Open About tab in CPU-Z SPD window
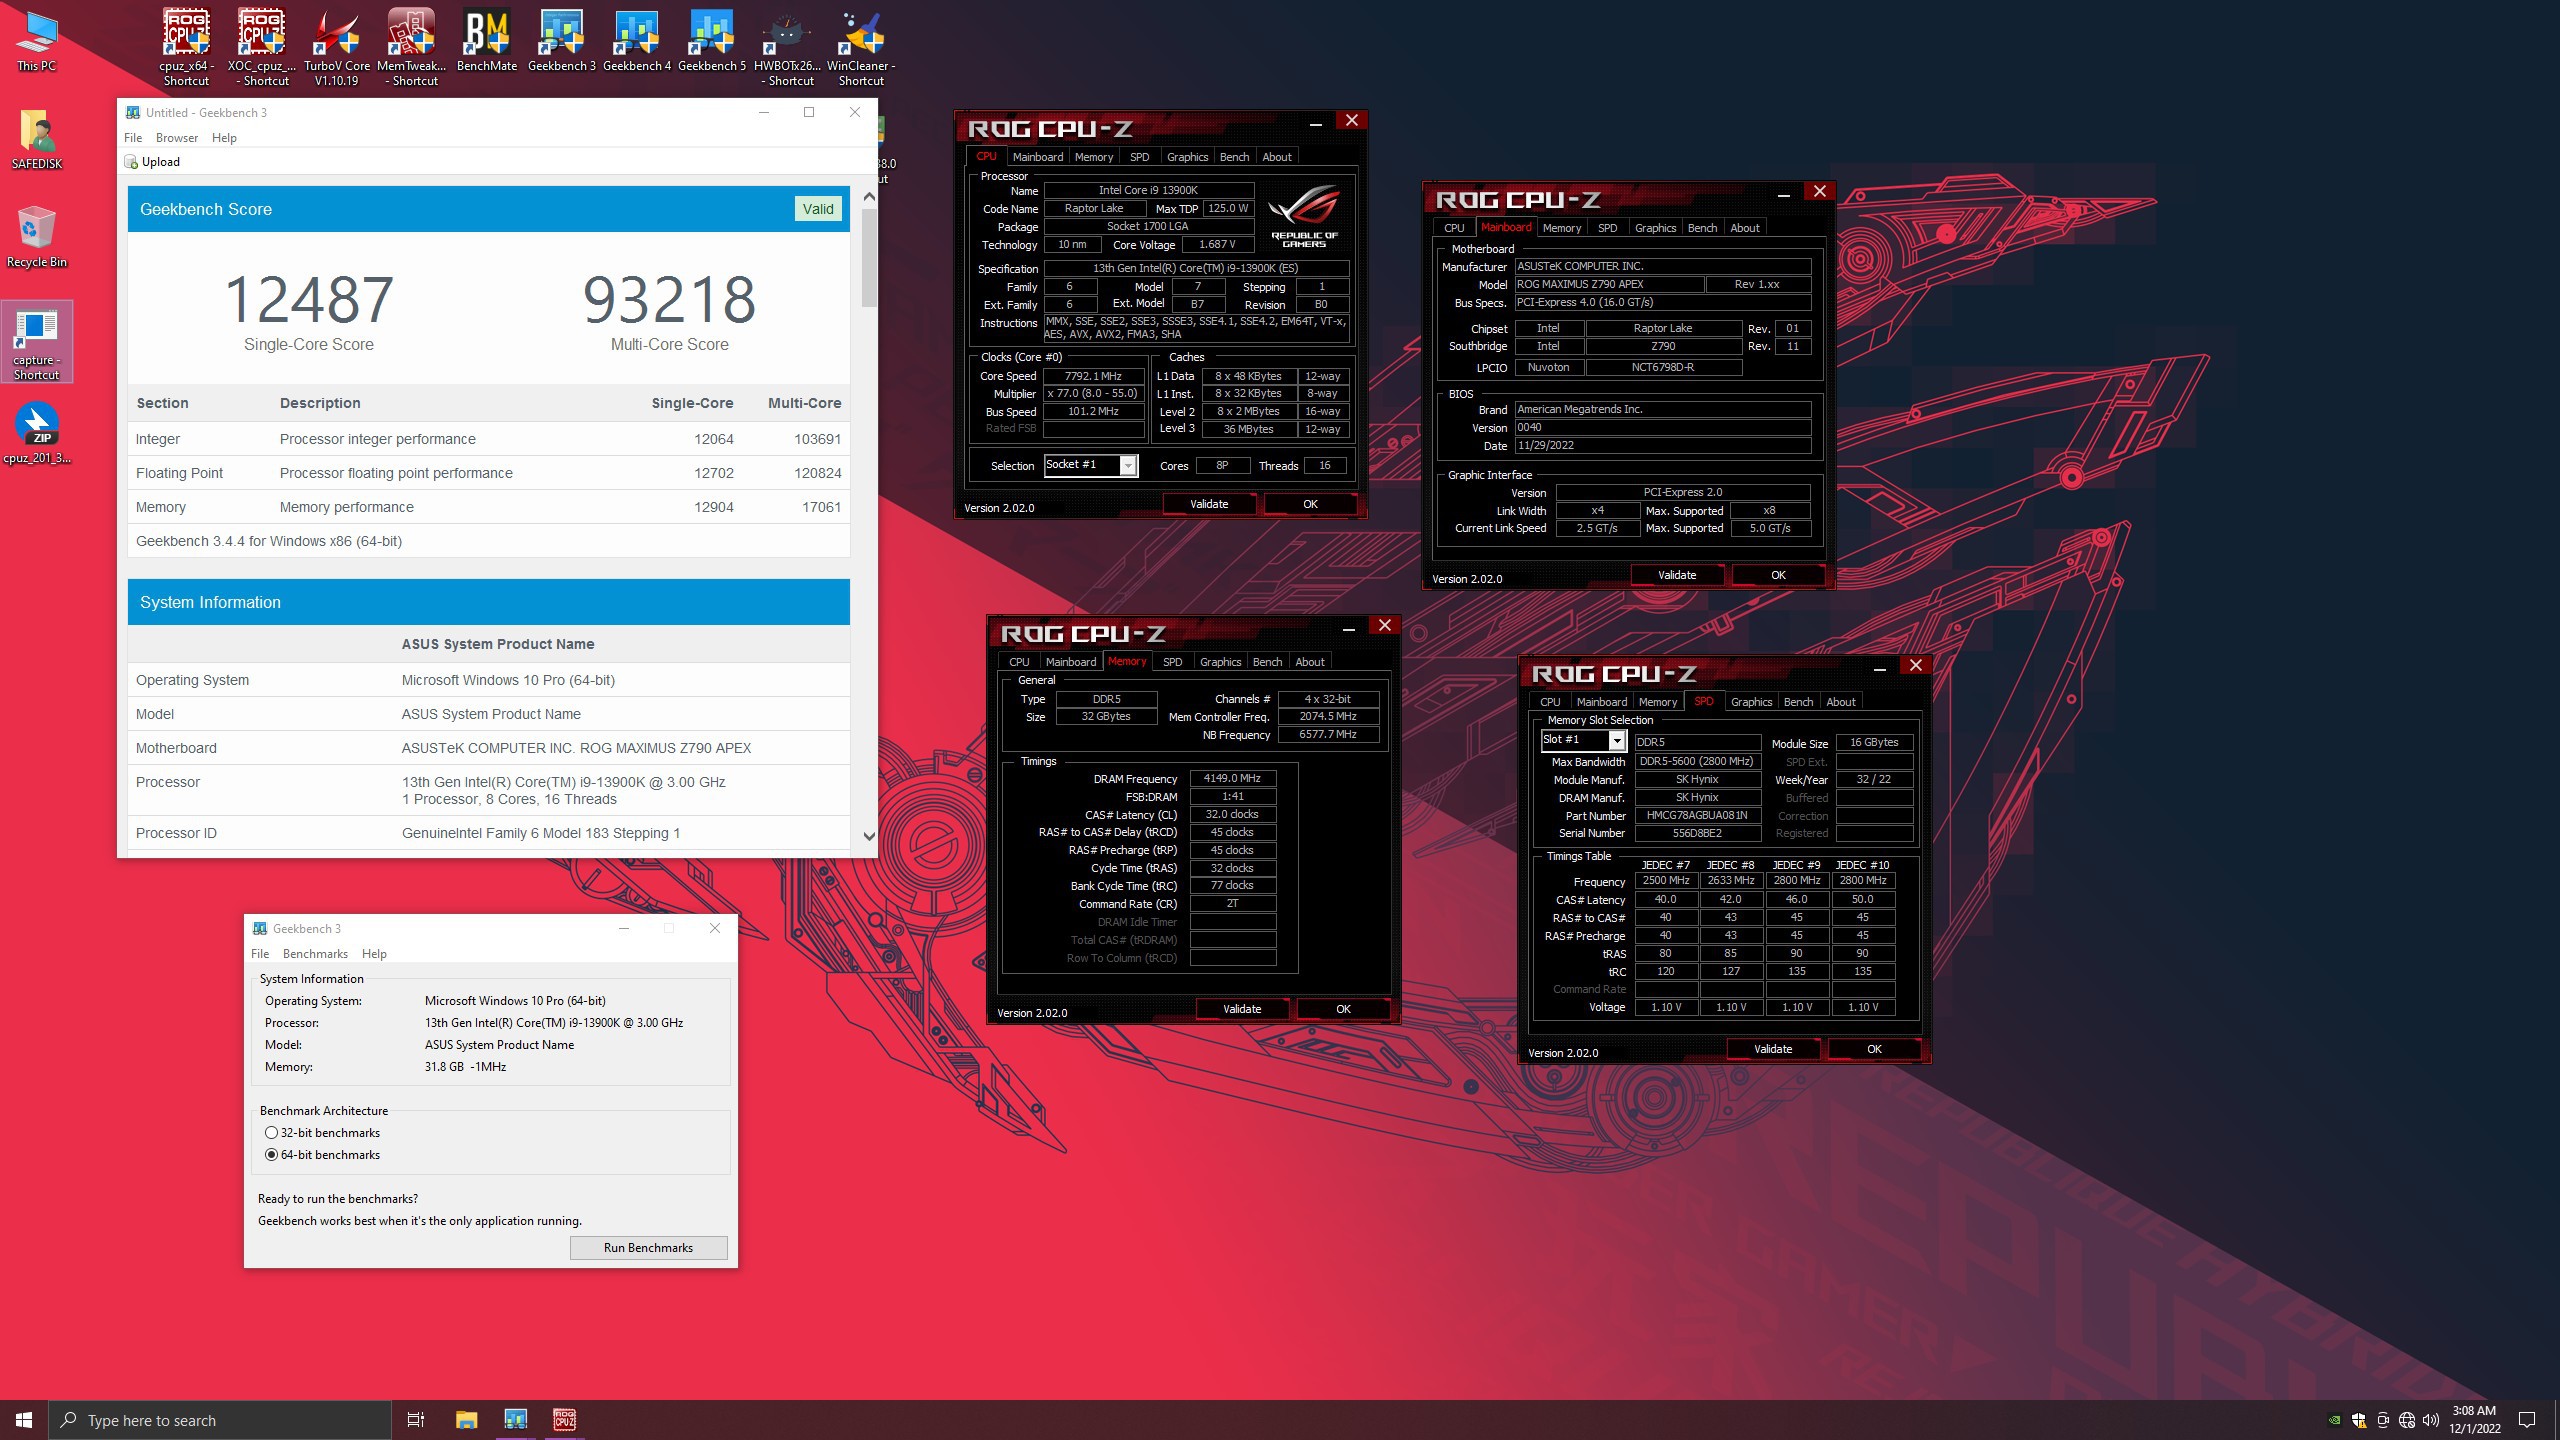The image size is (2560, 1440). [1840, 702]
